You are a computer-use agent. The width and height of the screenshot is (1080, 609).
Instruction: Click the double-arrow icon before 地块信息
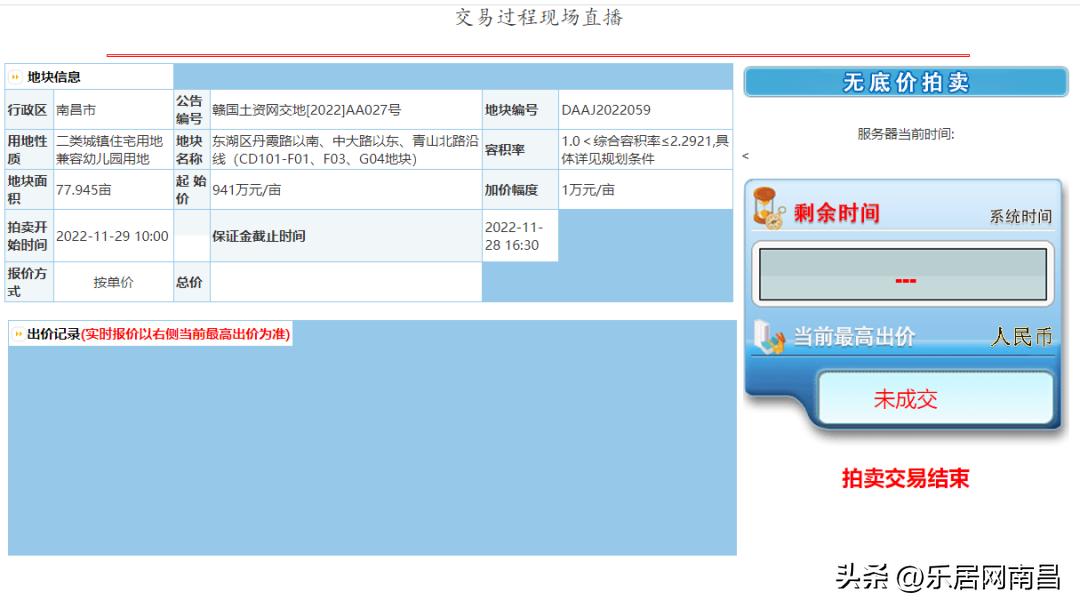[16, 76]
